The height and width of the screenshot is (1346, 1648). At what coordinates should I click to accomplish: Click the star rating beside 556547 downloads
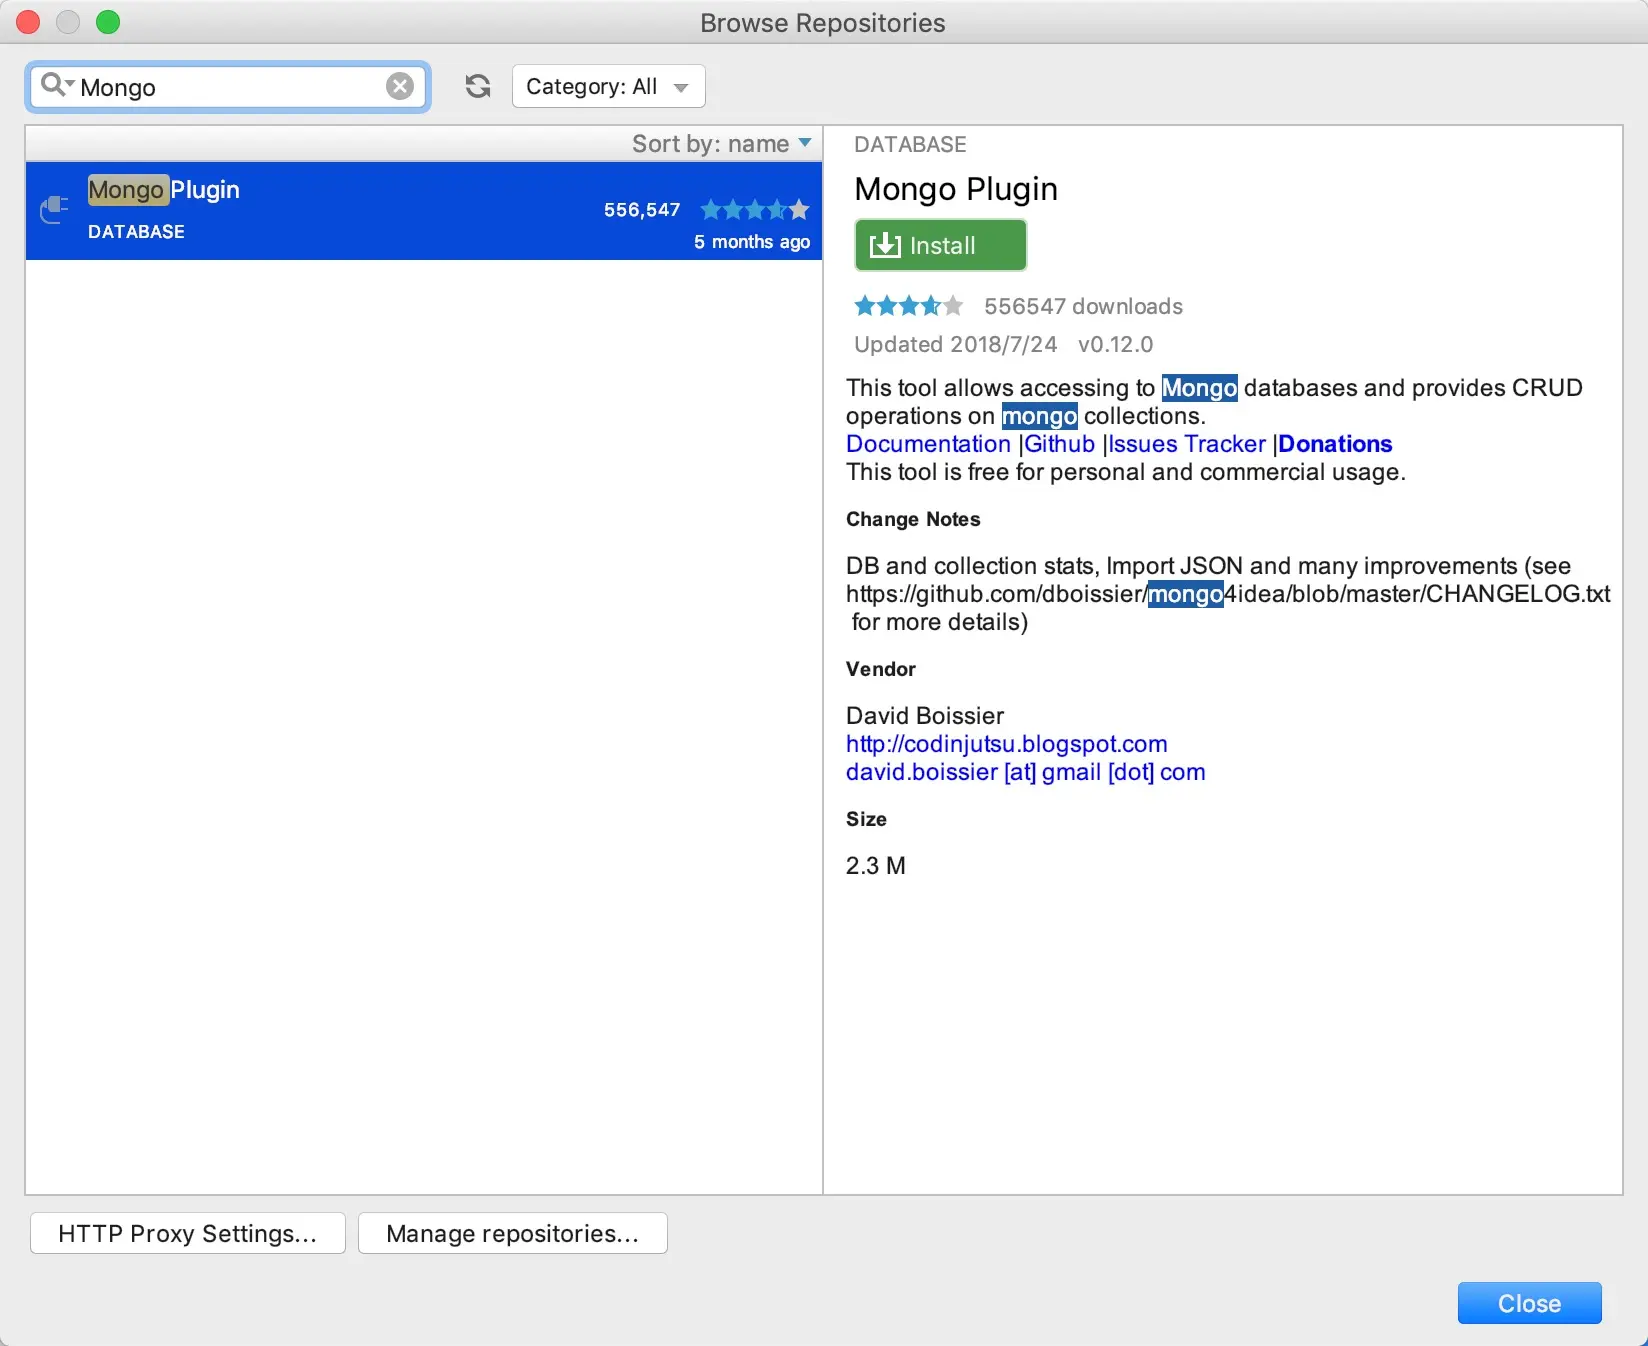(x=909, y=306)
